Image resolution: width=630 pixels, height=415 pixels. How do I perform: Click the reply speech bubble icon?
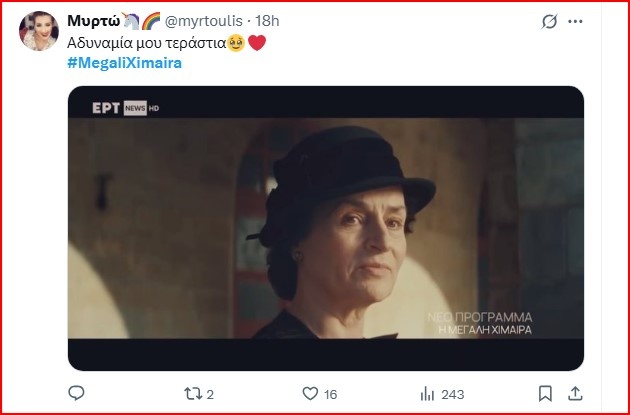(x=76, y=394)
